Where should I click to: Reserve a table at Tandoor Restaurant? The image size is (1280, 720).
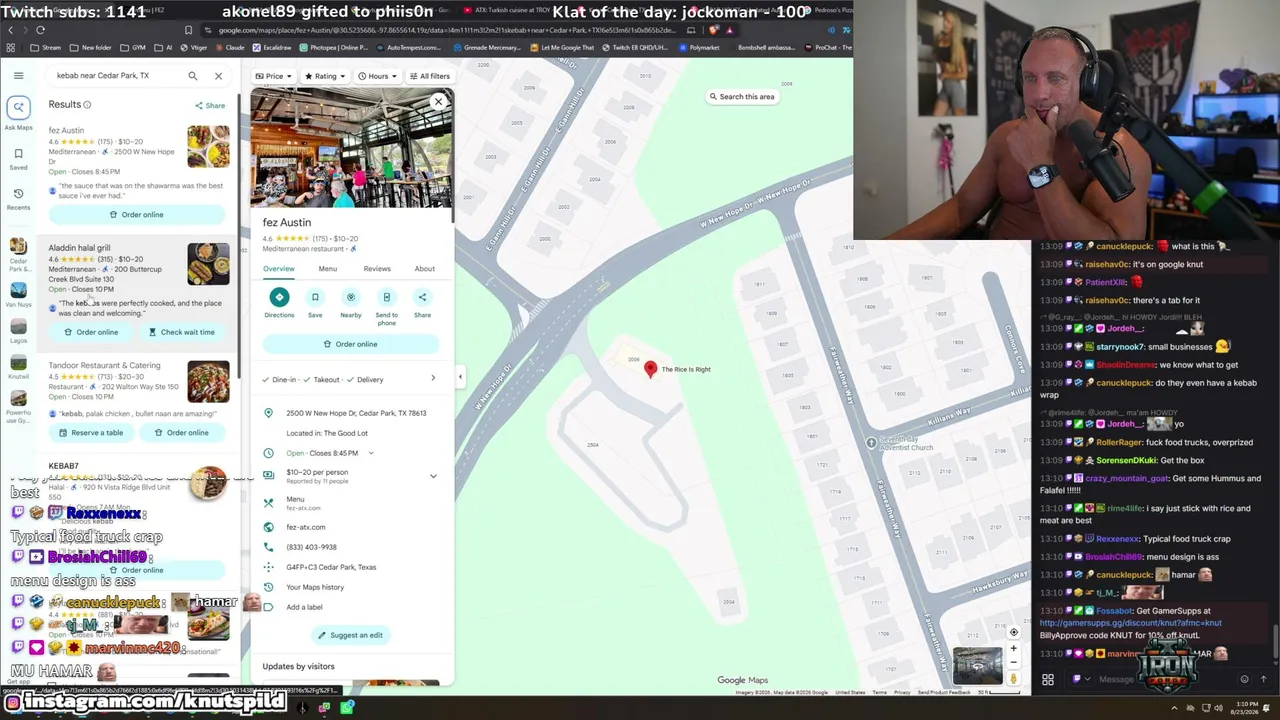91,433
